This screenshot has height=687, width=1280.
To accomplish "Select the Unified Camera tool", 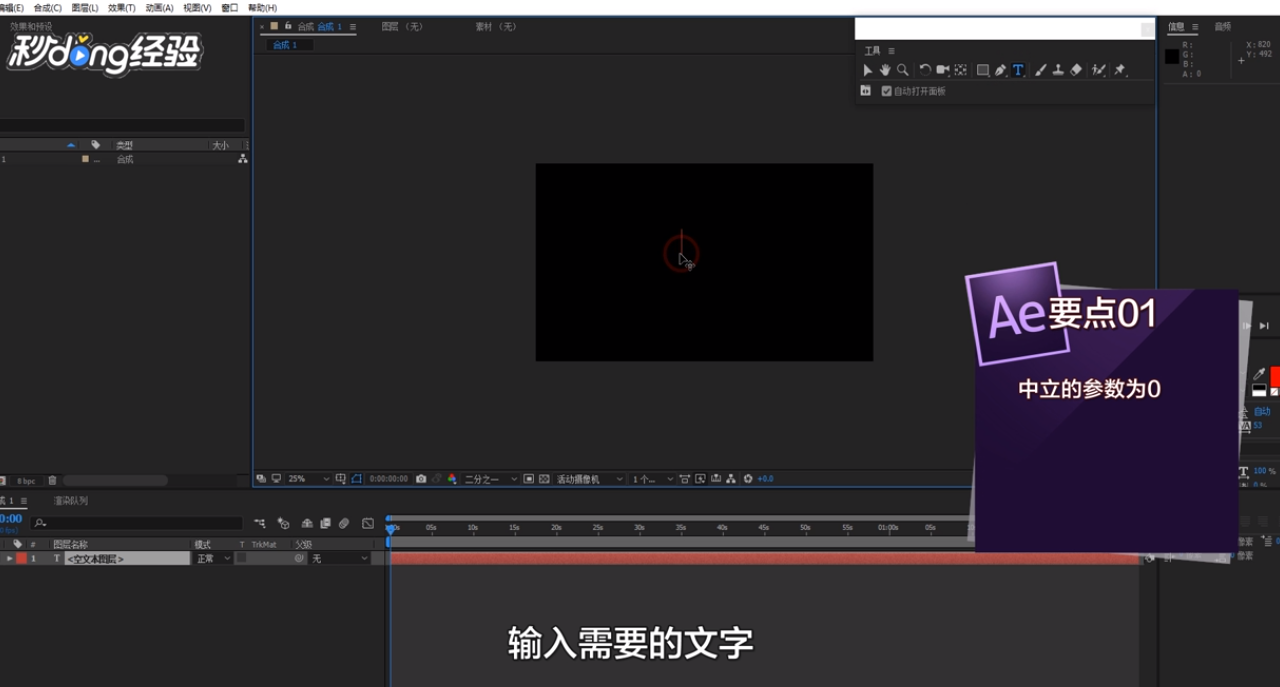I will [x=942, y=70].
